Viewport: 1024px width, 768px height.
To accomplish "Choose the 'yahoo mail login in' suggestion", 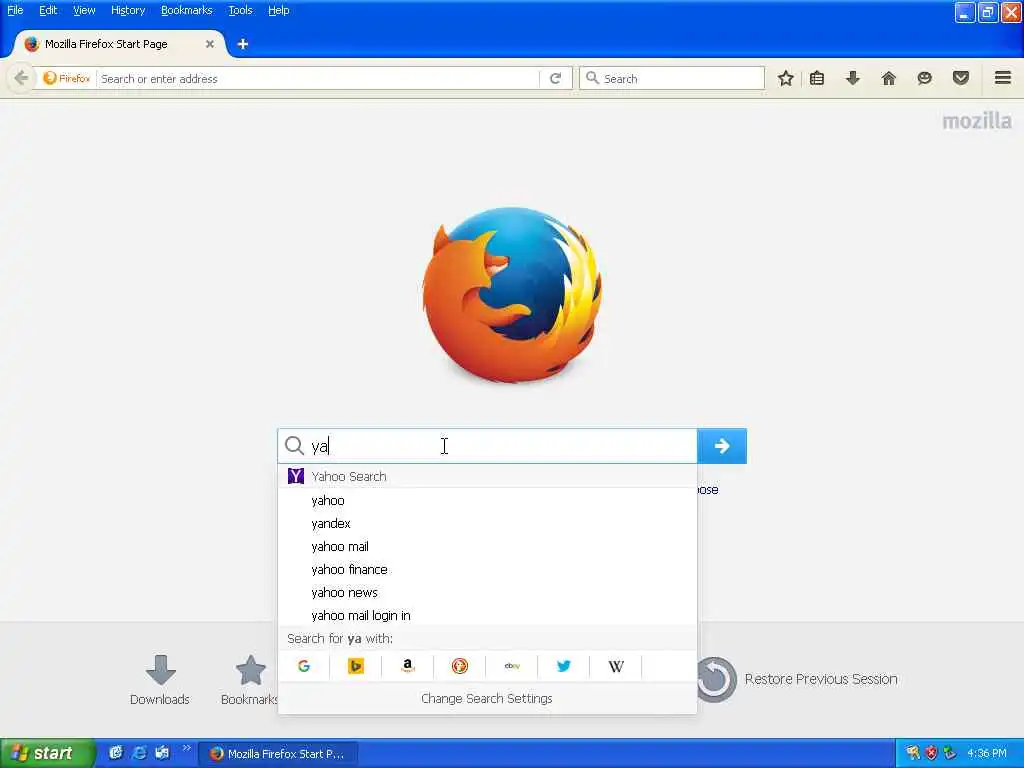I will click(488, 615).
